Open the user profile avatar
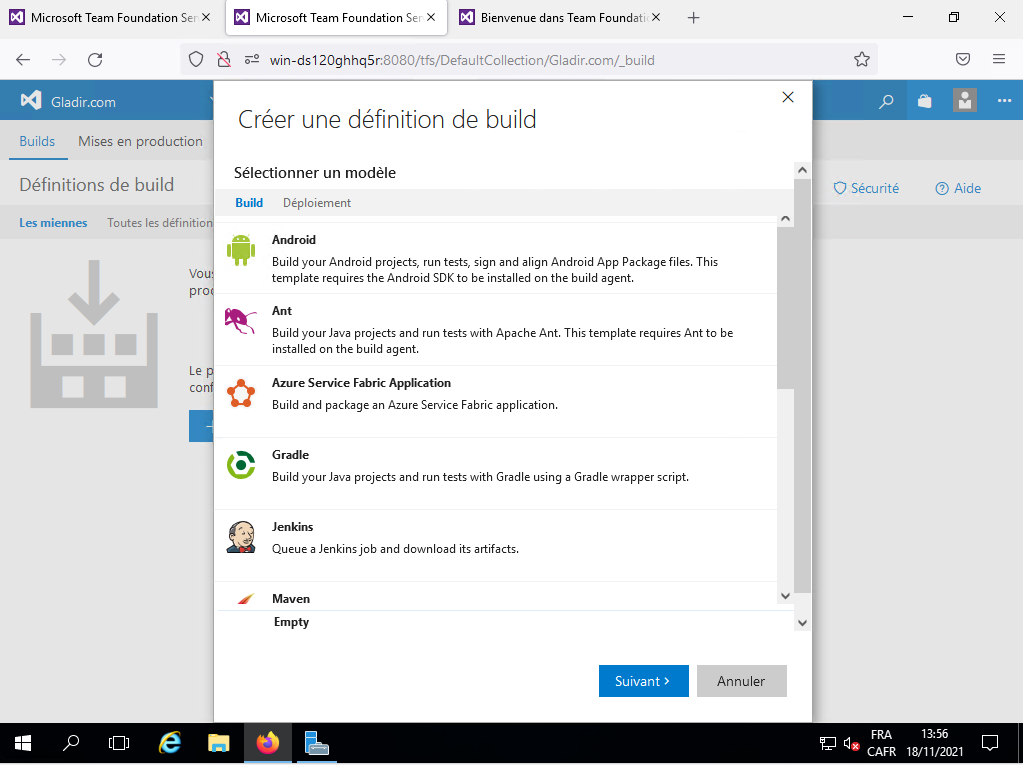 point(965,101)
